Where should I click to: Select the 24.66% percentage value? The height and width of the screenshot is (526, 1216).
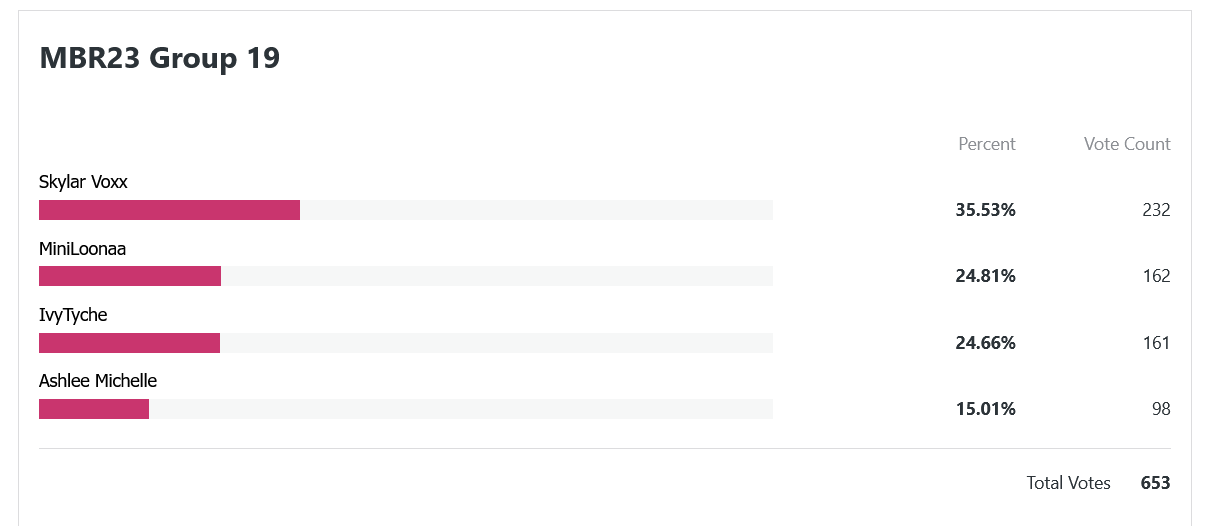click(986, 343)
